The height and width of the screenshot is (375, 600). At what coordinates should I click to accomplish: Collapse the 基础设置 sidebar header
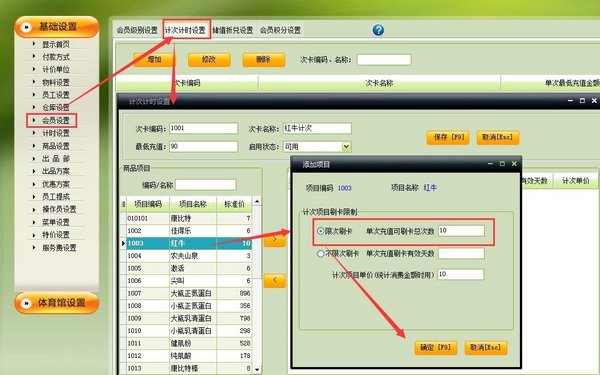[x=57, y=27]
